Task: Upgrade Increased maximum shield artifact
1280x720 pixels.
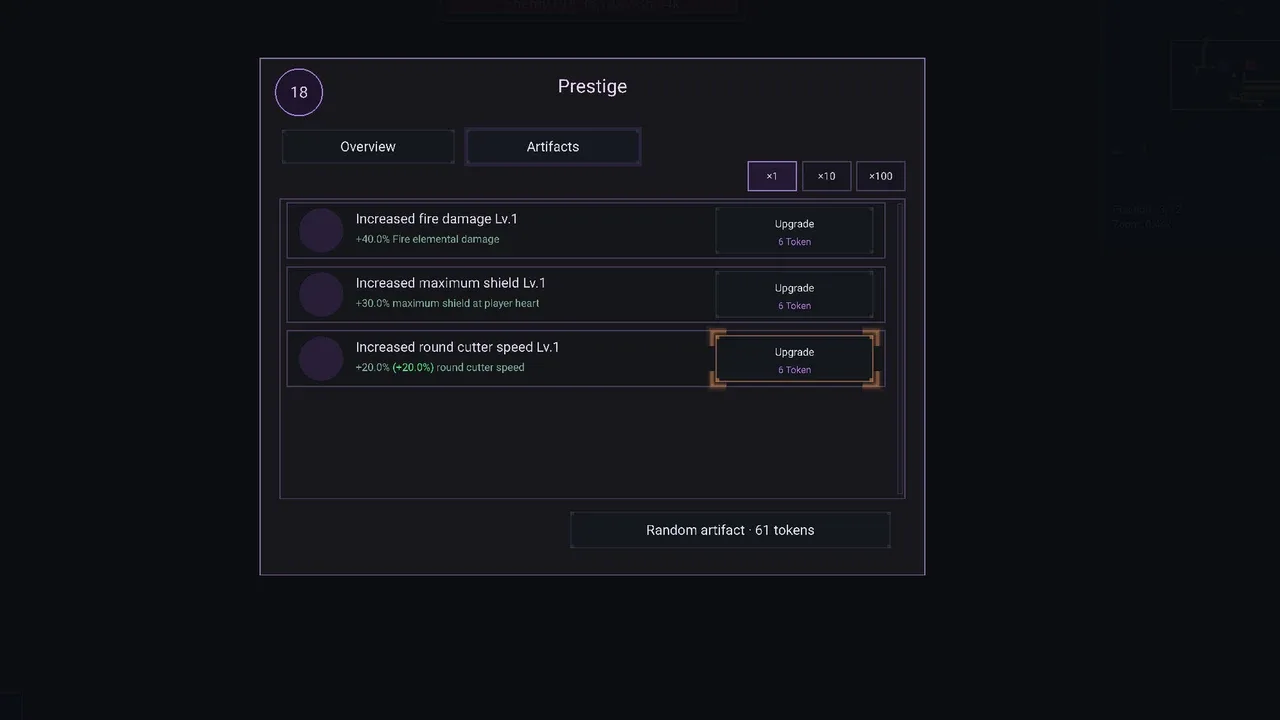Action: [x=794, y=295]
